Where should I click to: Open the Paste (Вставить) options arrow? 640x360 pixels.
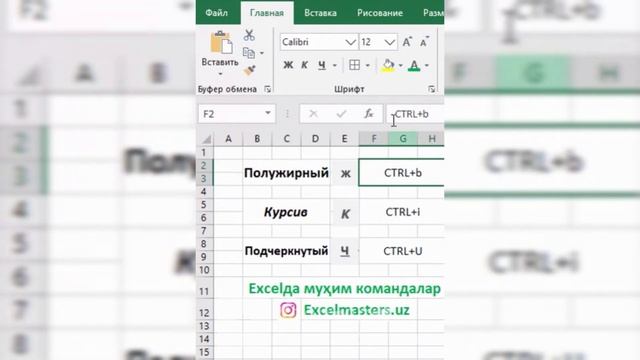tap(220, 74)
